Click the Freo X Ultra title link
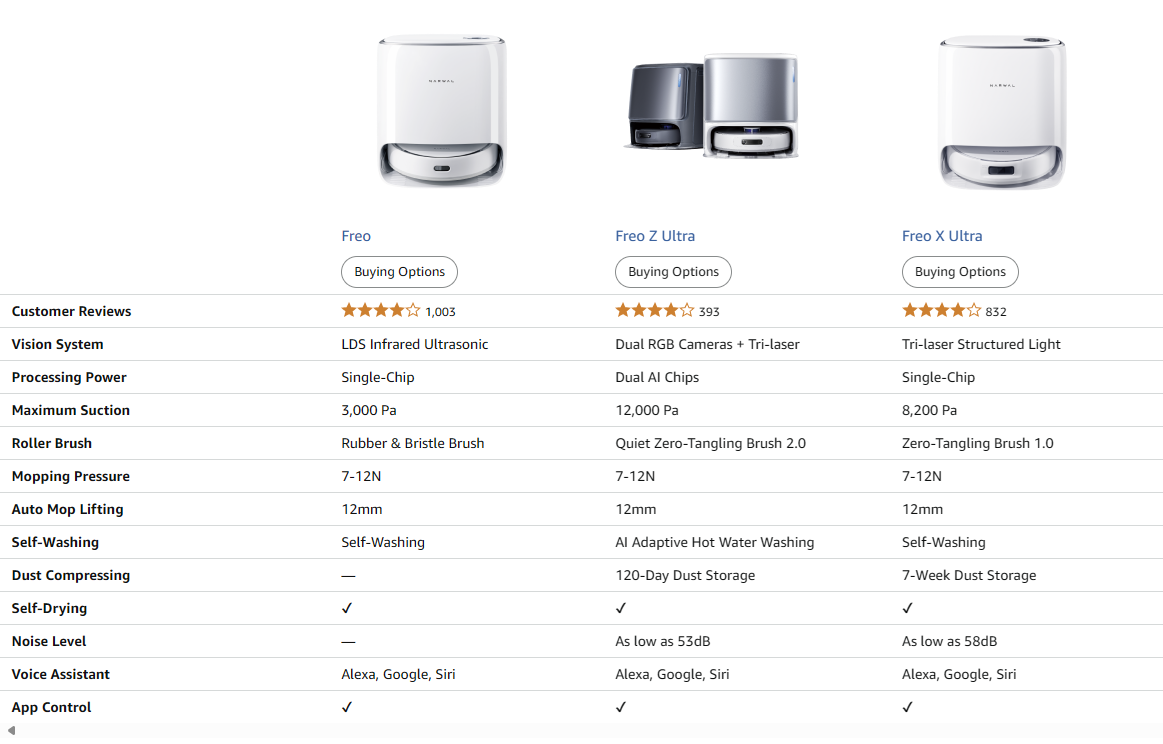Screen dimensions: 1163x744 tap(942, 236)
